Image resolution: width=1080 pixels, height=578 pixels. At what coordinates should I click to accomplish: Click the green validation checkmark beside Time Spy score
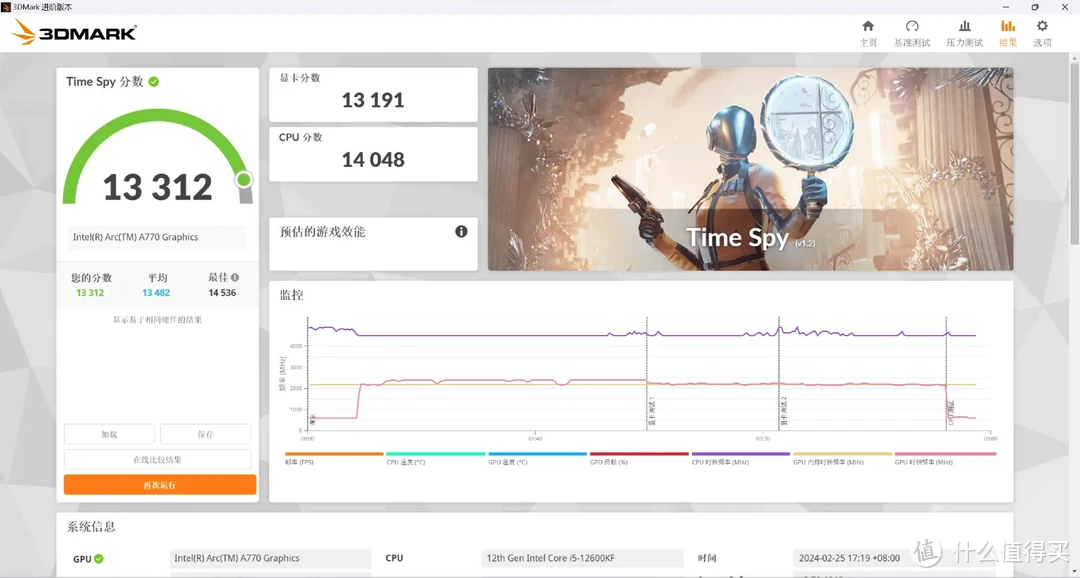coord(154,81)
